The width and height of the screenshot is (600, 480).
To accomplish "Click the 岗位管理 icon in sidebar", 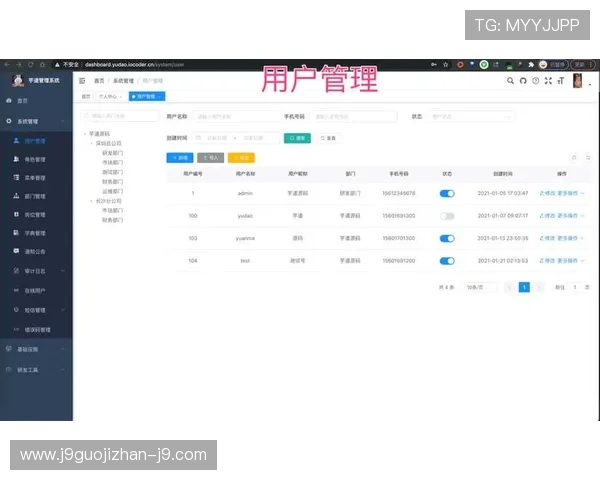I will point(16,214).
